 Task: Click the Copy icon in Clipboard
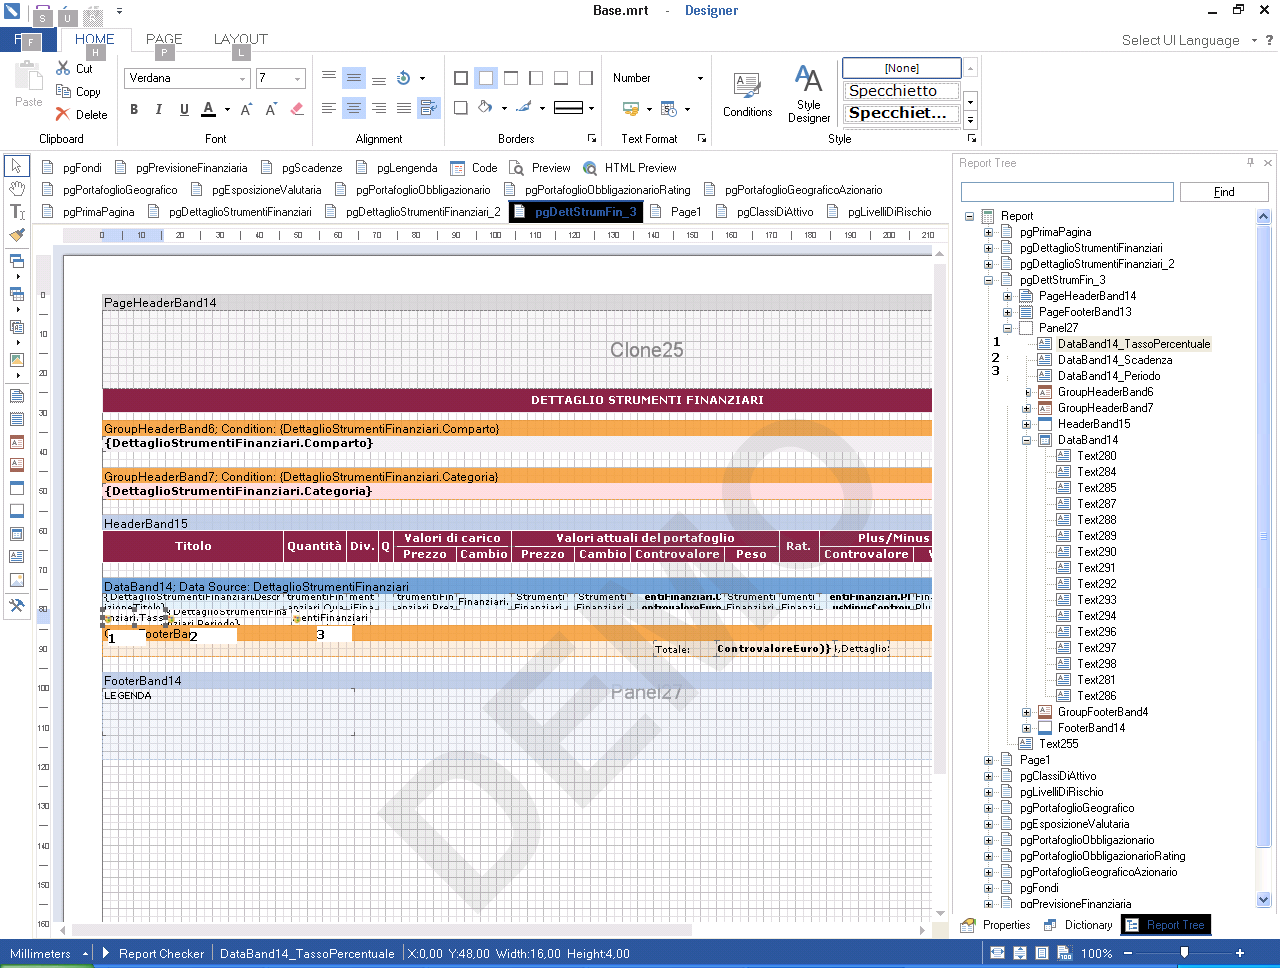point(63,91)
